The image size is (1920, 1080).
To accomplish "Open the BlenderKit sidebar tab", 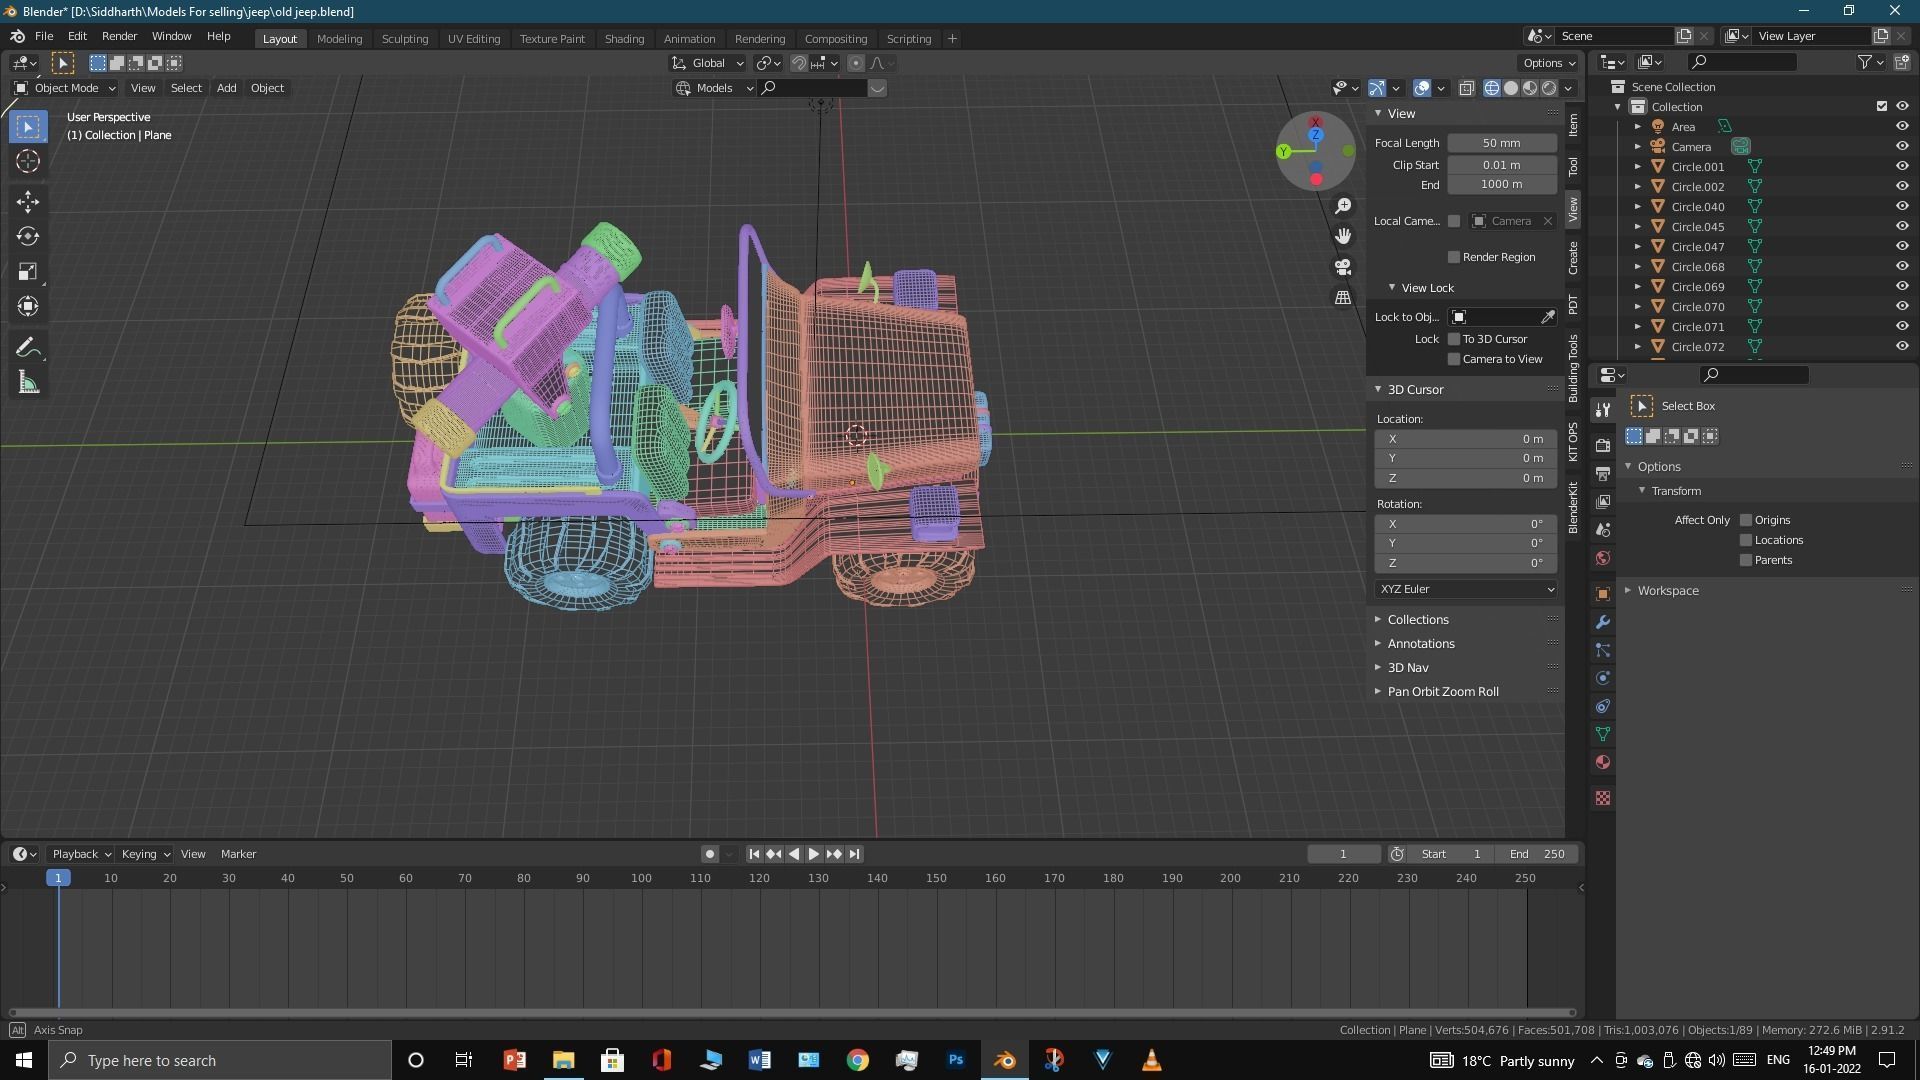I will click(1574, 508).
